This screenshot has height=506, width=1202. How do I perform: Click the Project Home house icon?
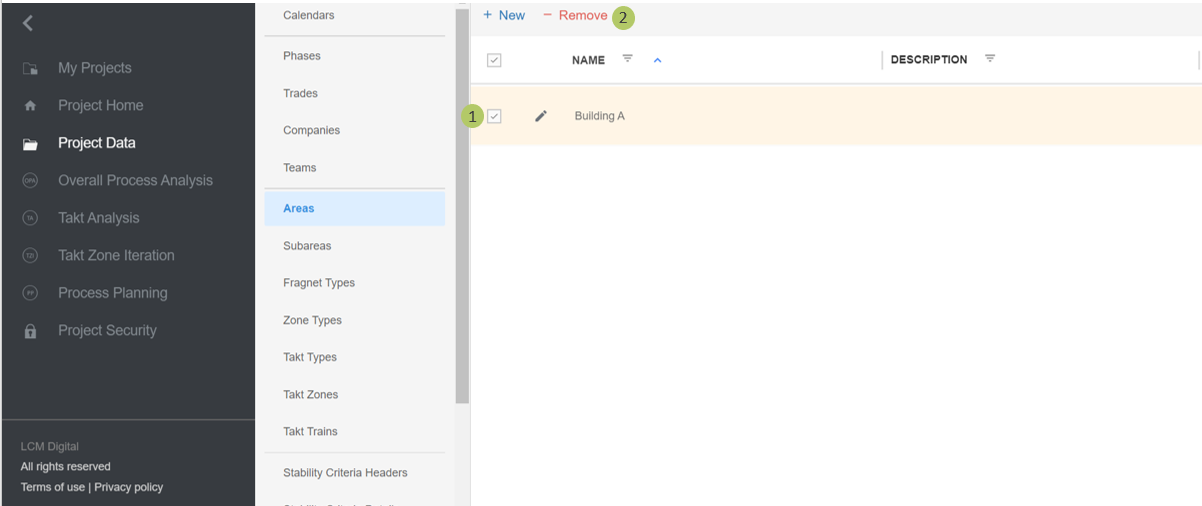pyautogui.click(x=30, y=106)
